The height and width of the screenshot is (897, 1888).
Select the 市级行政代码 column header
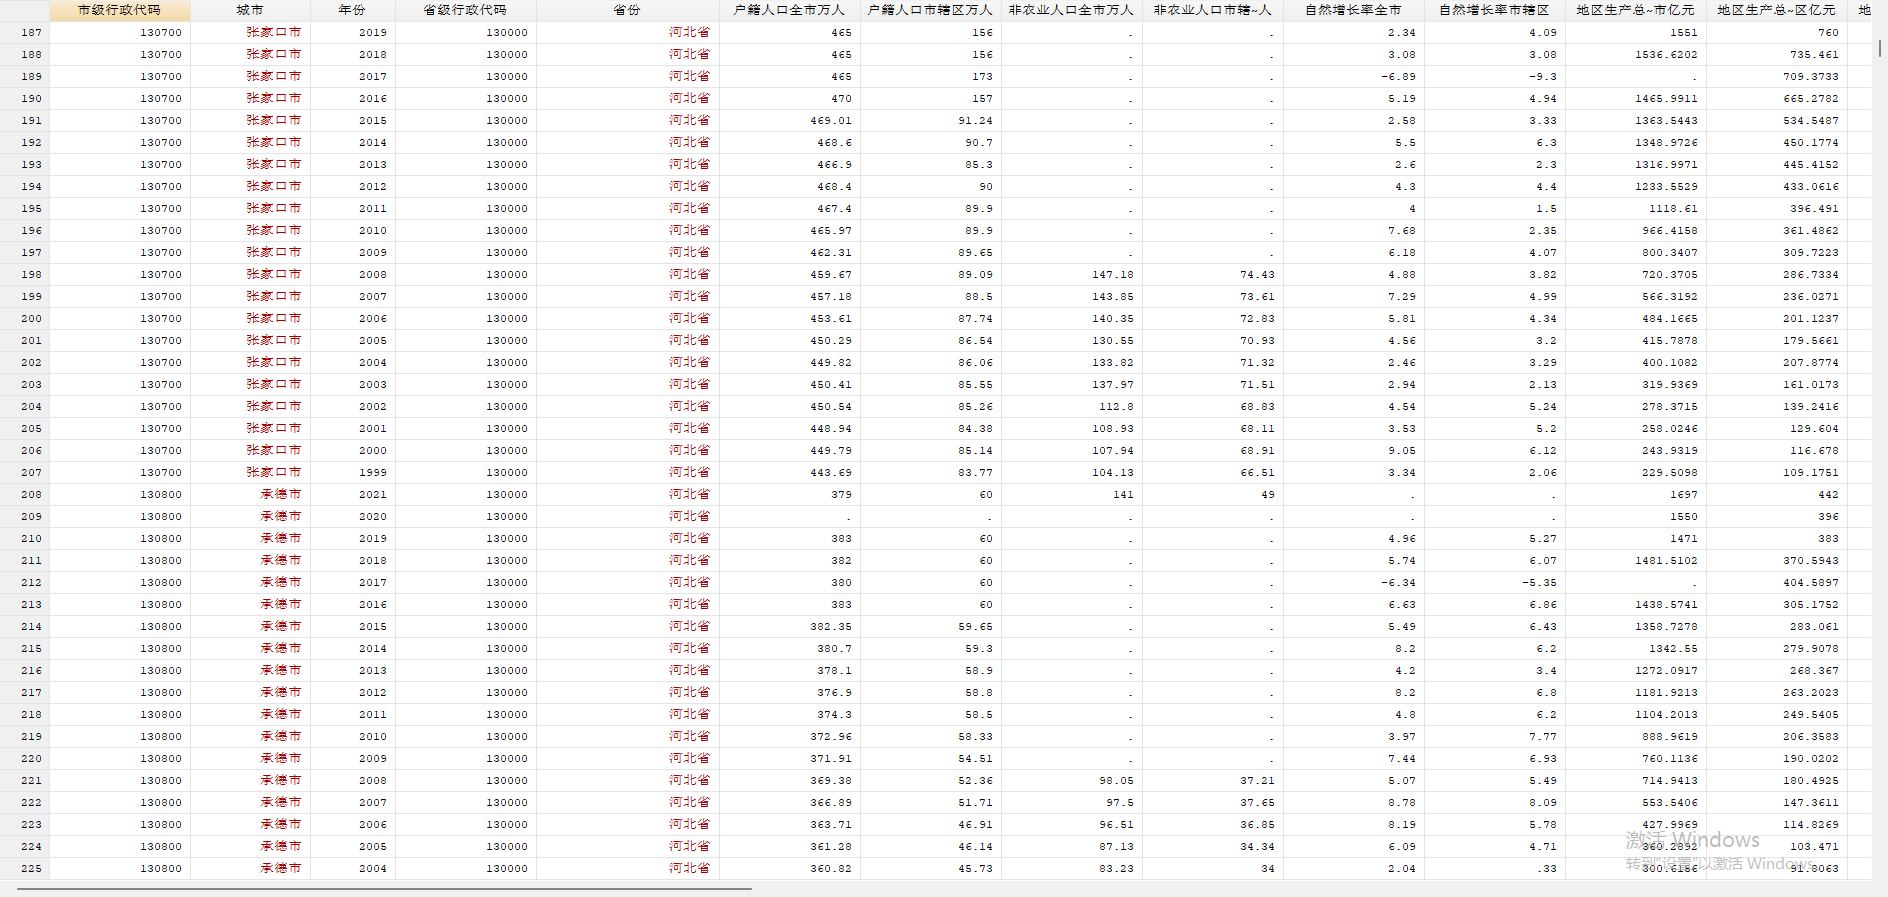(119, 10)
